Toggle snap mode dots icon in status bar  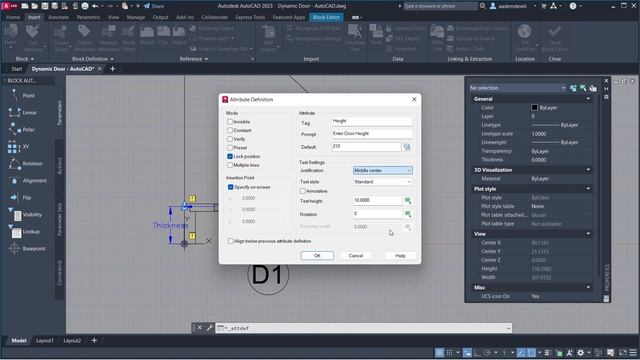[449, 353]
